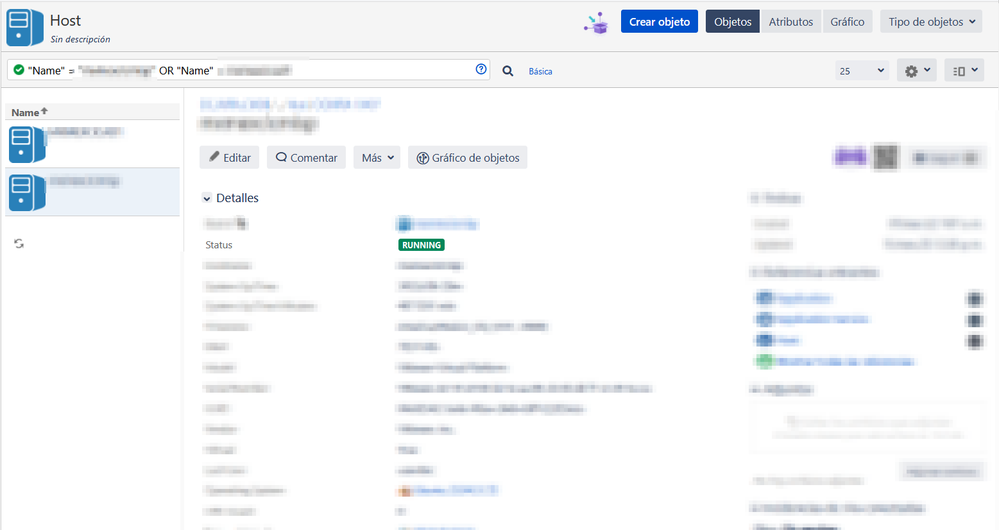Click the Status attribute label

coord(219,245)
